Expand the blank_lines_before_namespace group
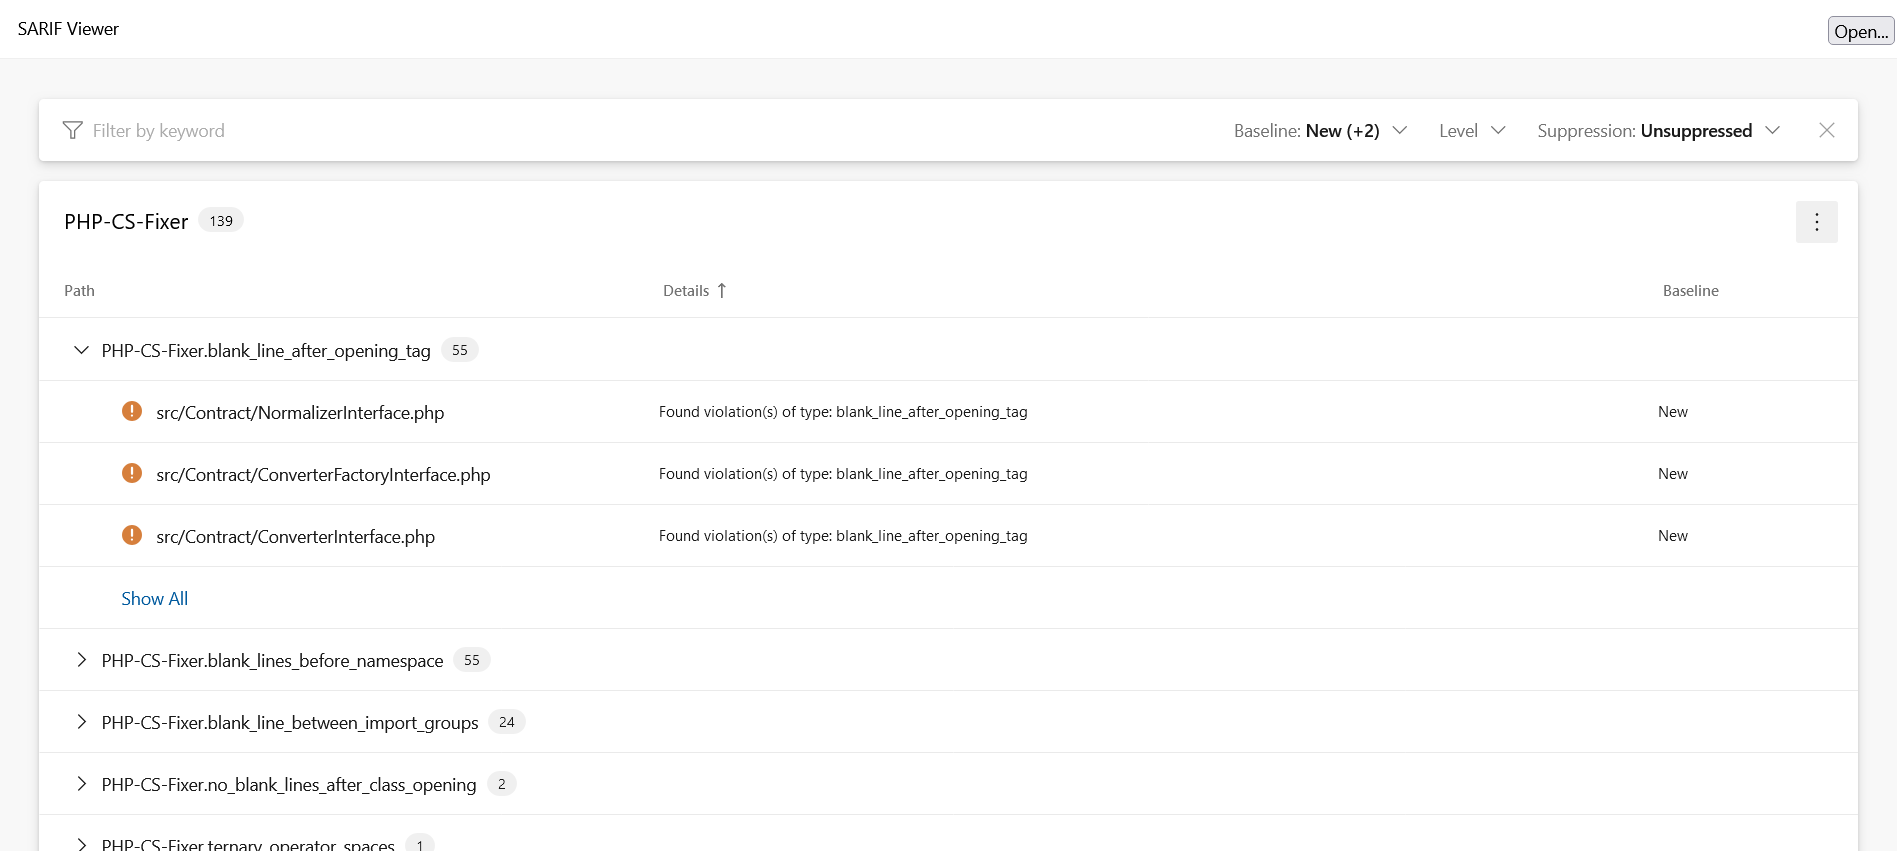Screen dimensions: 1897x851 coord(81,660)
